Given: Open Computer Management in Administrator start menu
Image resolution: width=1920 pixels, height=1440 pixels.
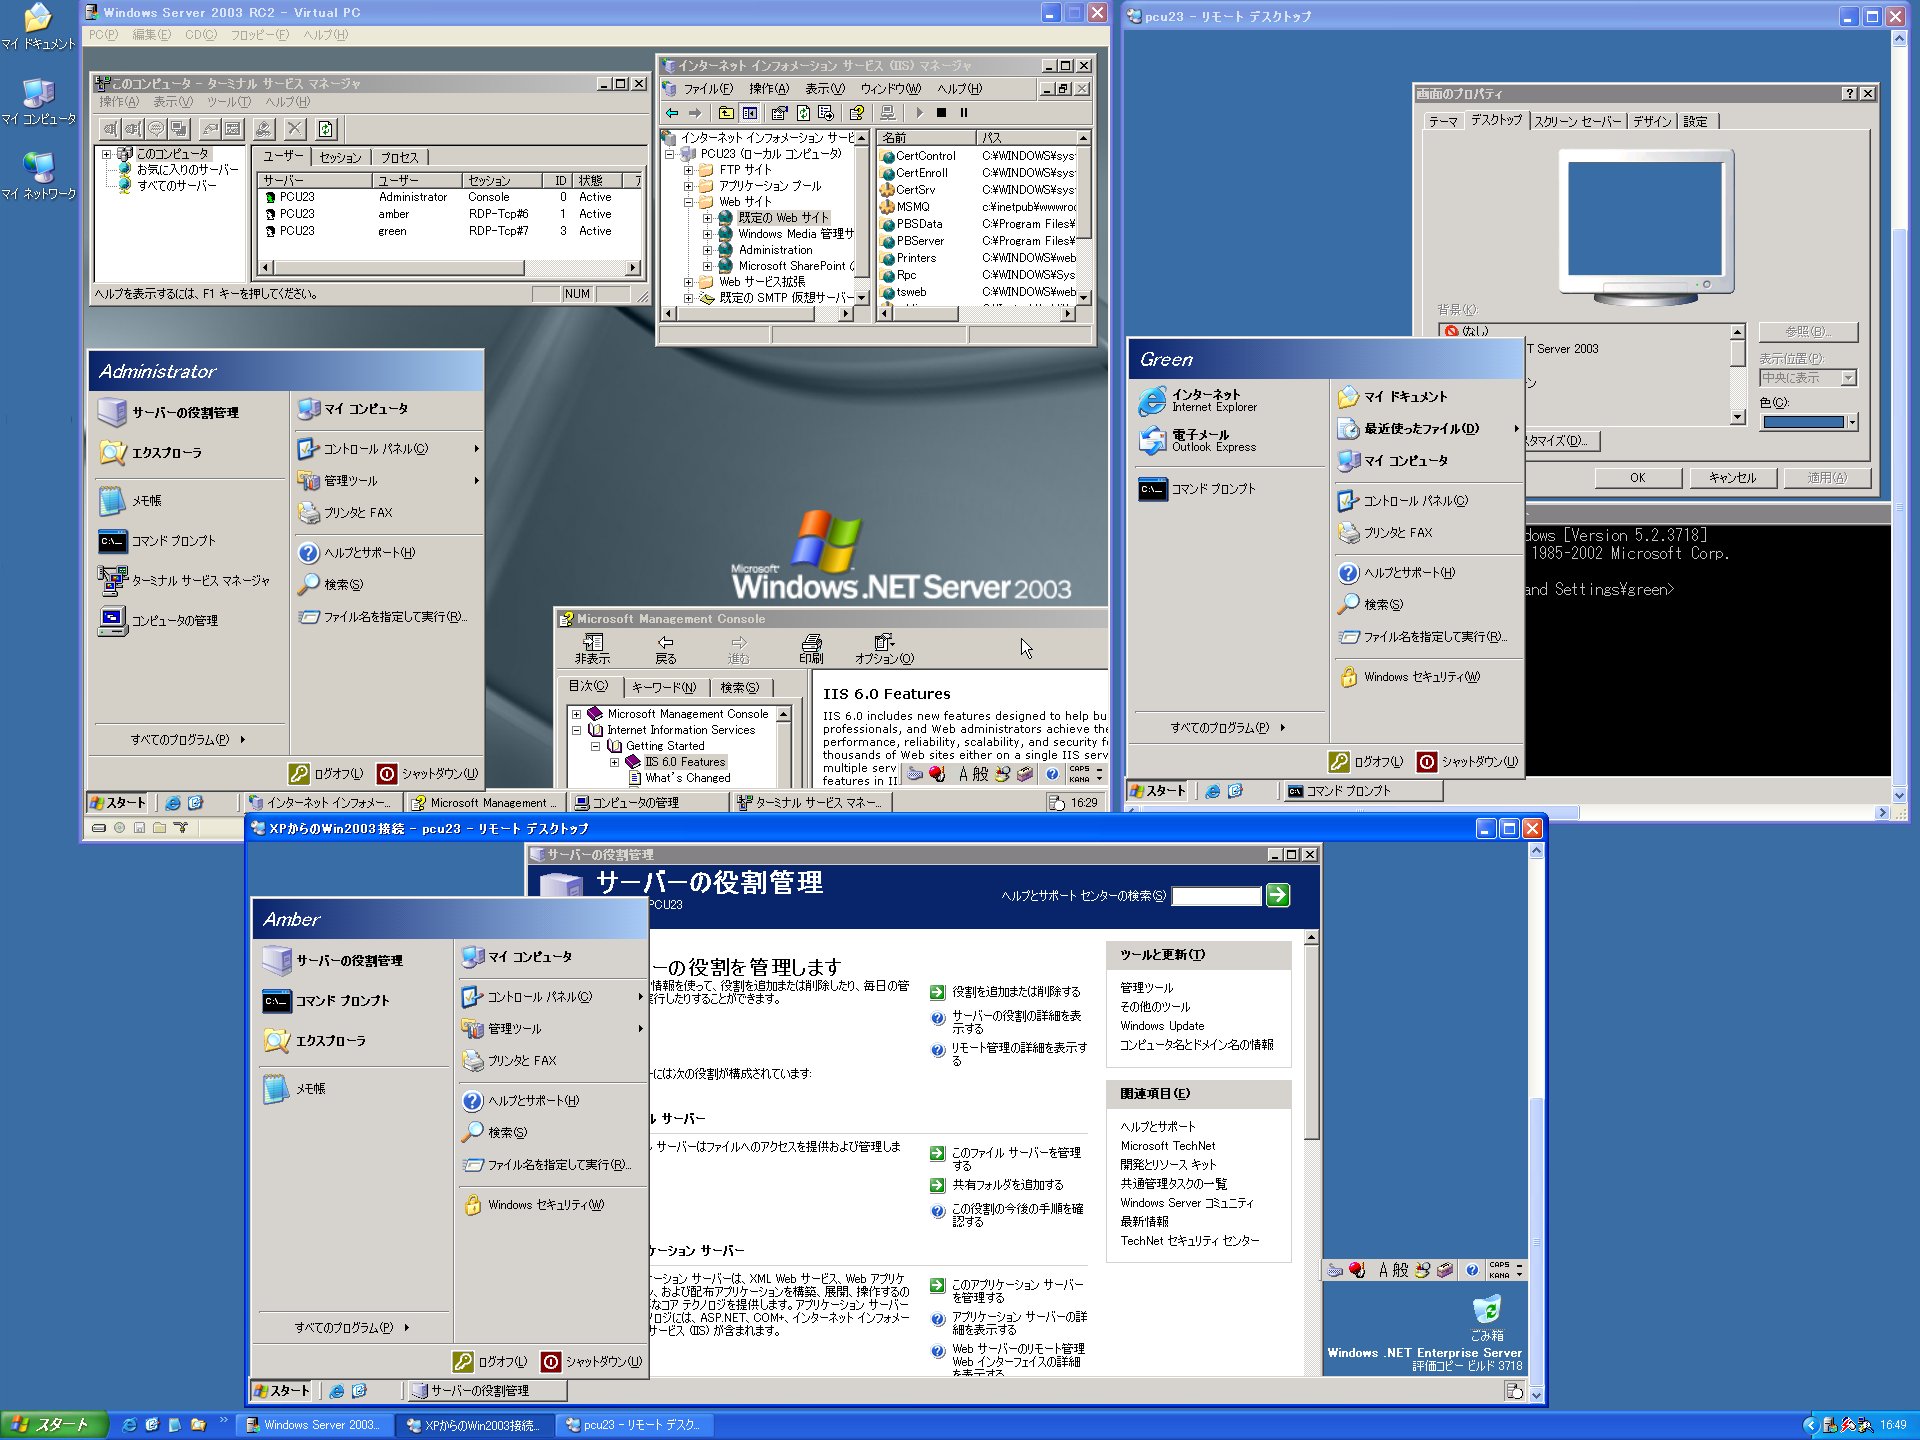Looking at the screenshot, I should tap(158, 621).
